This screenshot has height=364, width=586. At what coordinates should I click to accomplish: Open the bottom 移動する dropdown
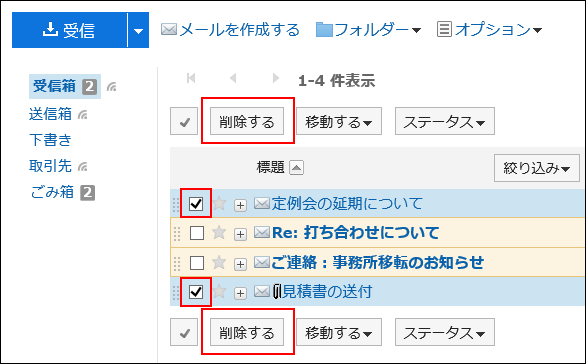point(339,332)
